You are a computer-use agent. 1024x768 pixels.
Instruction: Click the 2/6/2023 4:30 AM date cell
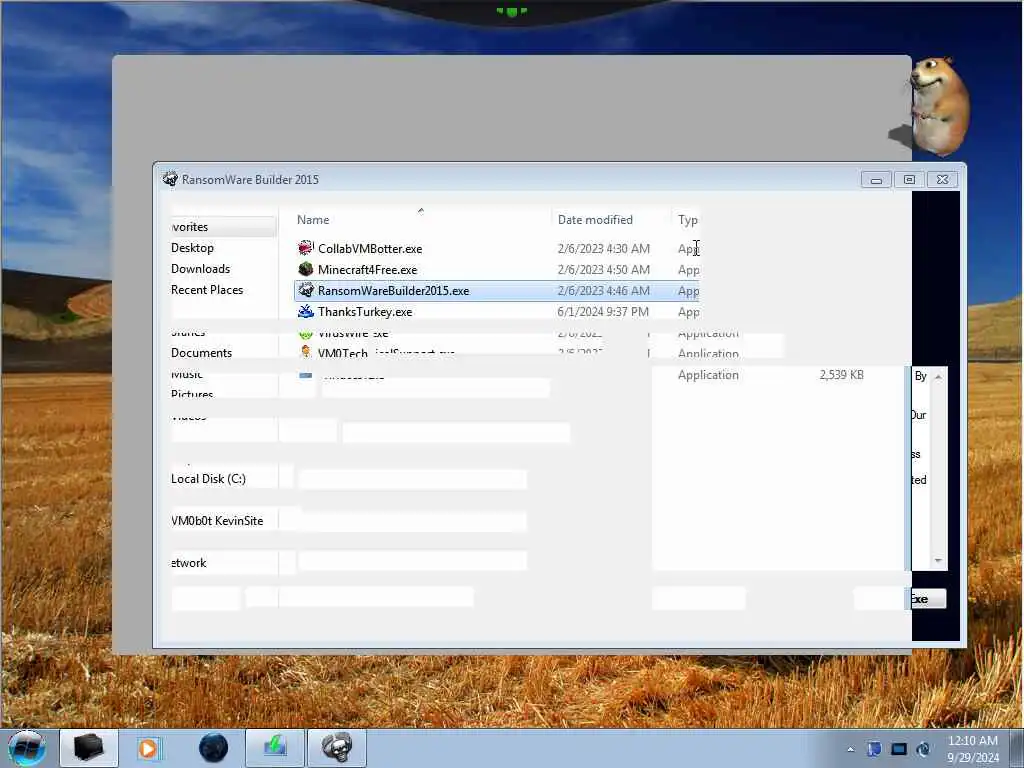tap(603, 249)
